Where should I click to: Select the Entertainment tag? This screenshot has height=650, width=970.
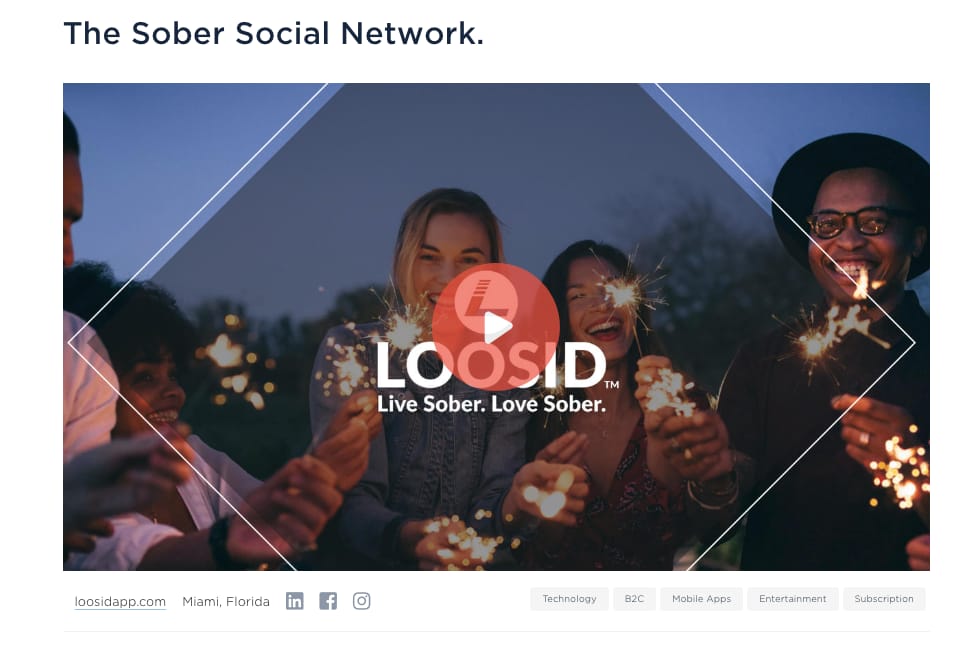pos(792,599)
